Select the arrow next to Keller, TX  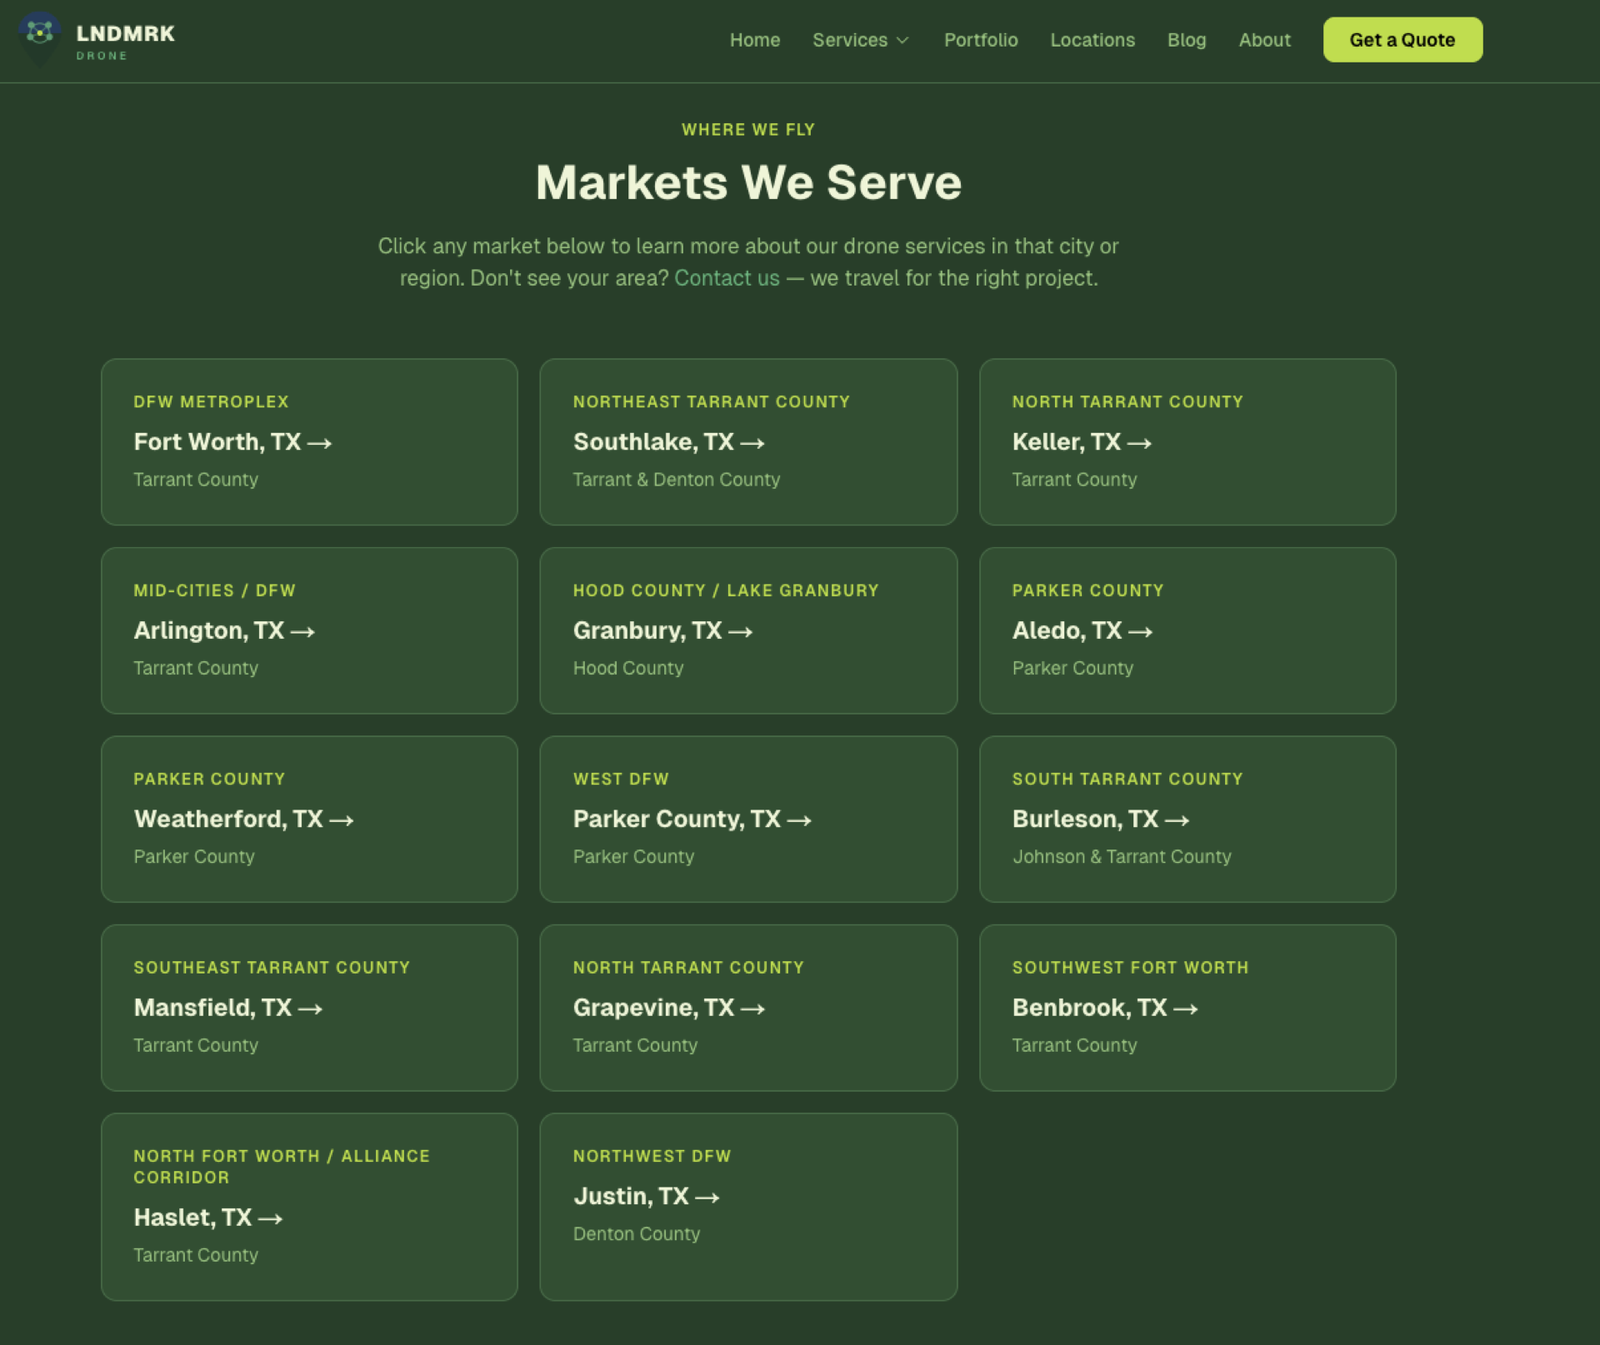click(1139, 442)
